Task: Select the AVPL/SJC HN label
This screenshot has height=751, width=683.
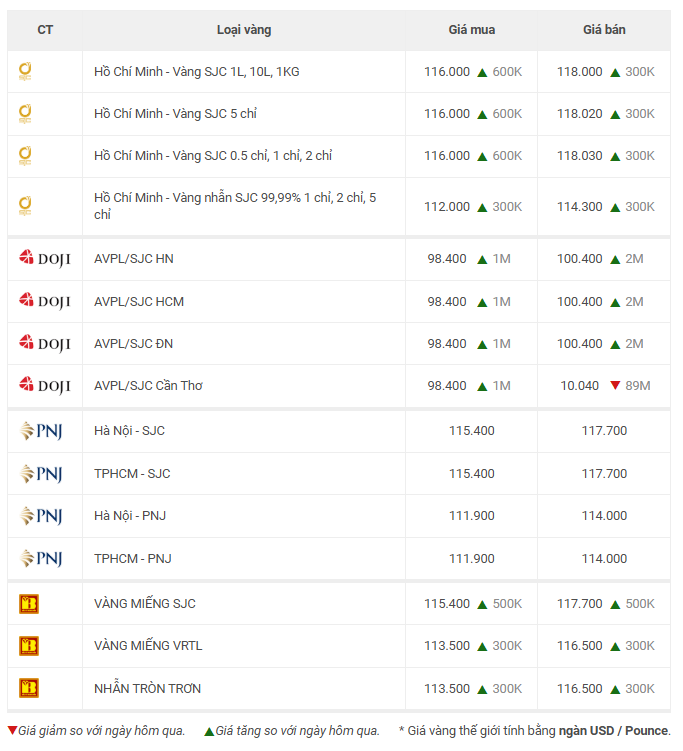Action: point(134,259)
